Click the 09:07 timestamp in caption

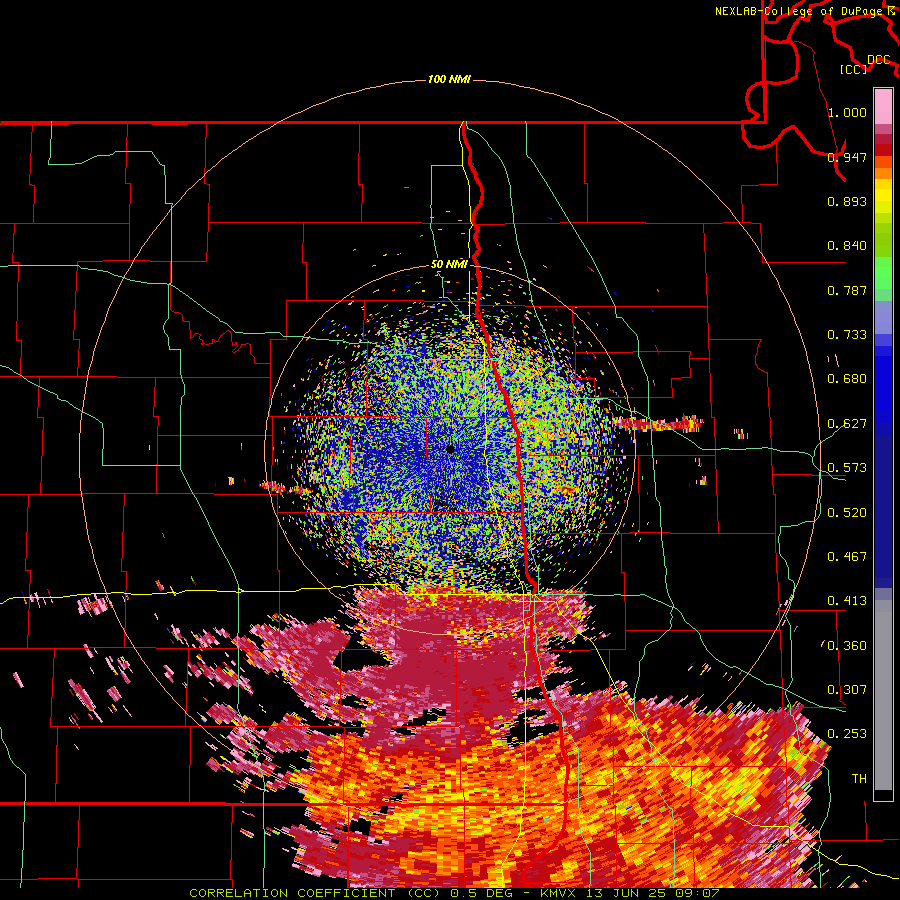(698, 893)
